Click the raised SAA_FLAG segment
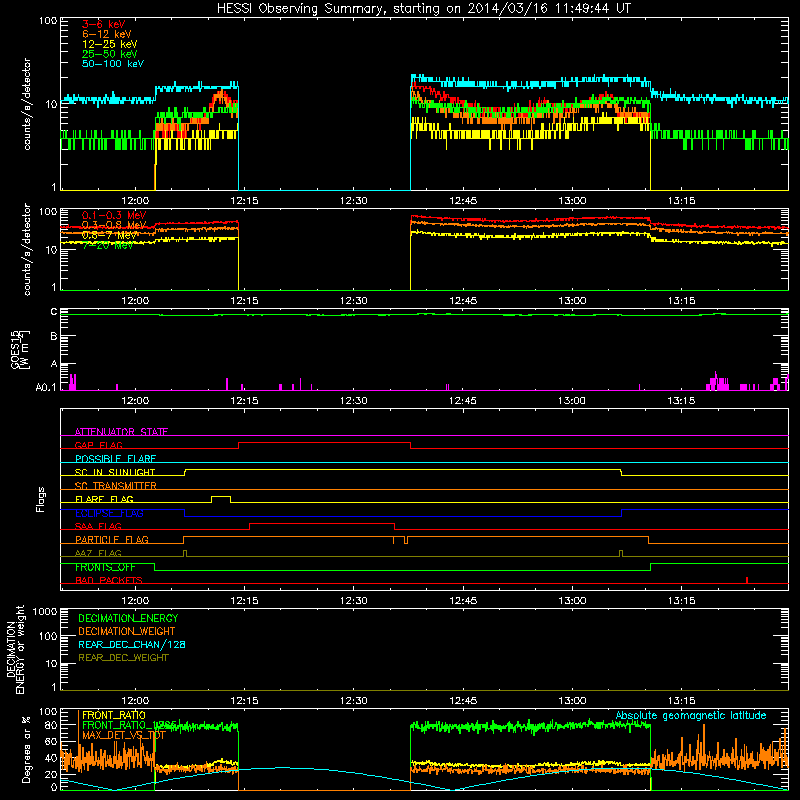This screenshot has width=800, height=800. click(x=322, y=523)
